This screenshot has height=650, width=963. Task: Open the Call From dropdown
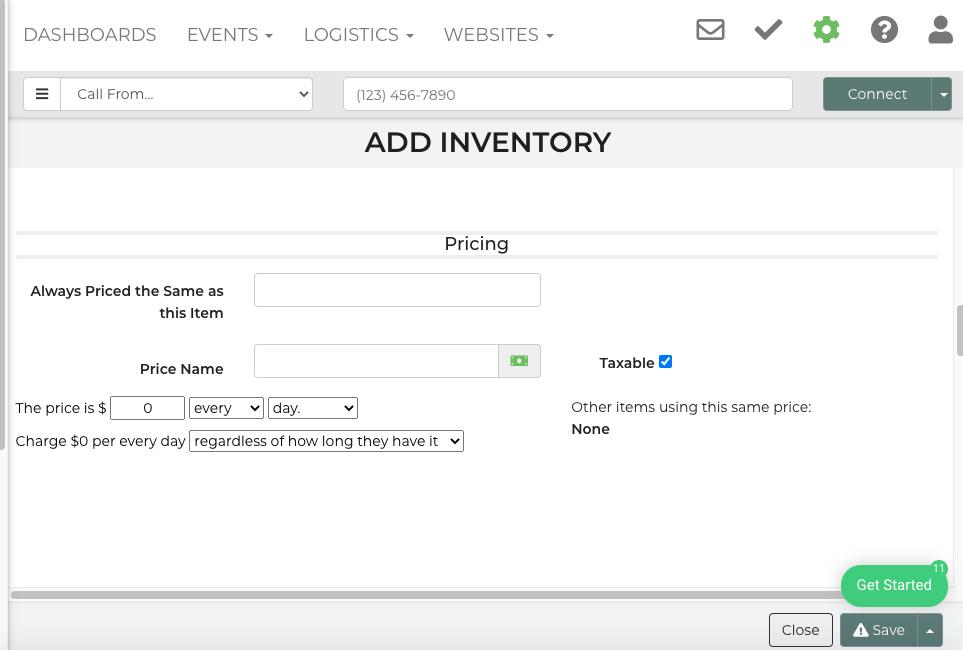click(186, 94)
